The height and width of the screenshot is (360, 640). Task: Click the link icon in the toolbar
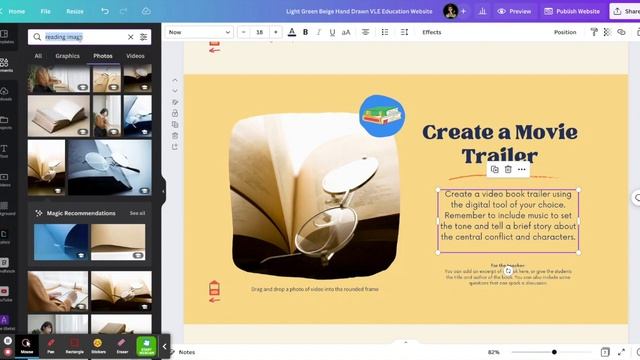(621, 32)
